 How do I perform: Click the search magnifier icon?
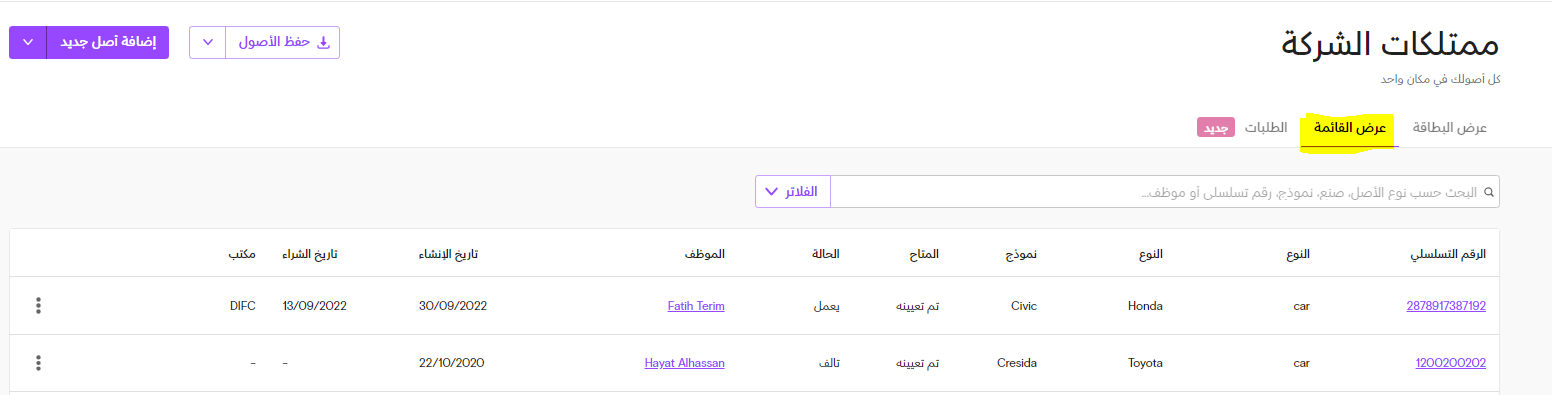pos(1488,192)
